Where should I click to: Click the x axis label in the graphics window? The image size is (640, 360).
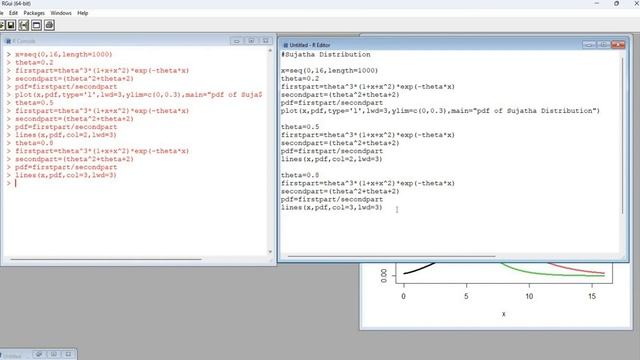(x=504, y=314)
